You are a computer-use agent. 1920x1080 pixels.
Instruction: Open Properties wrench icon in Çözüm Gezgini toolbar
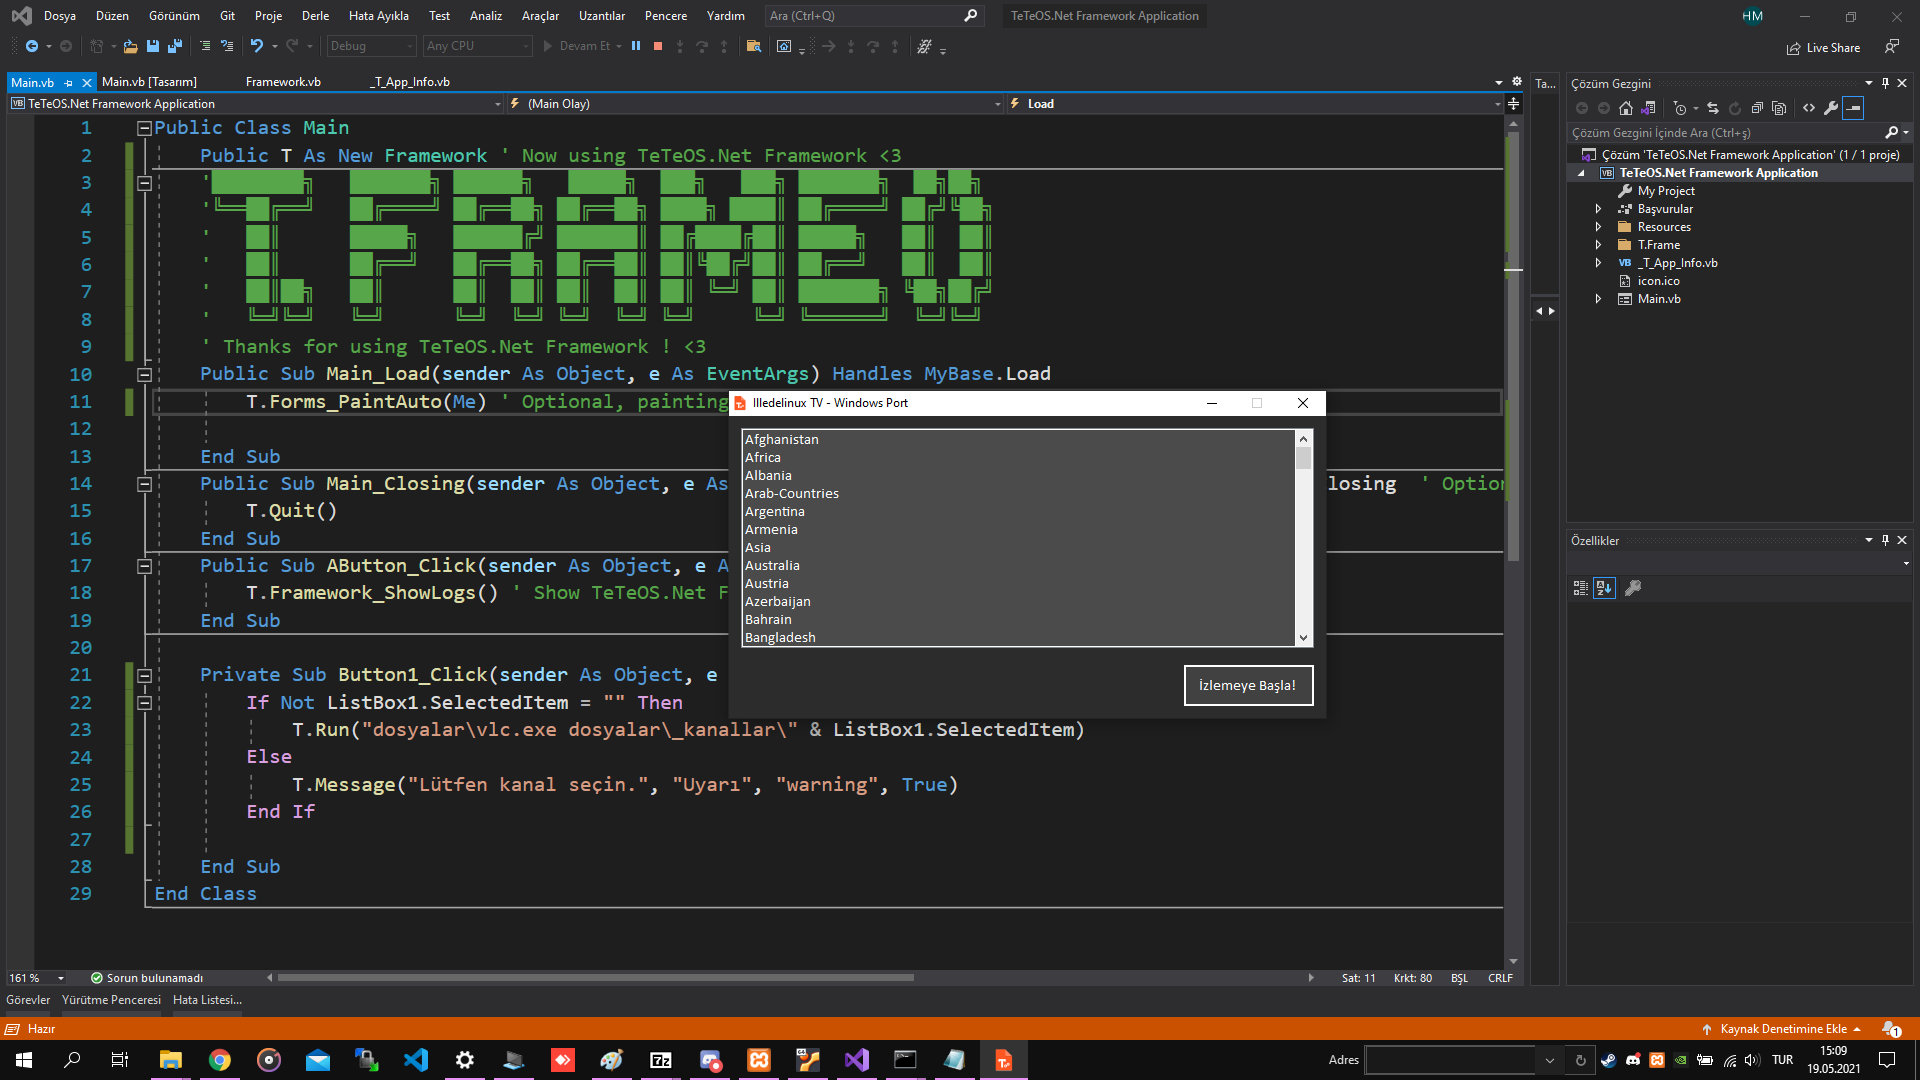pyautogui.click(x=1831, y=108)
